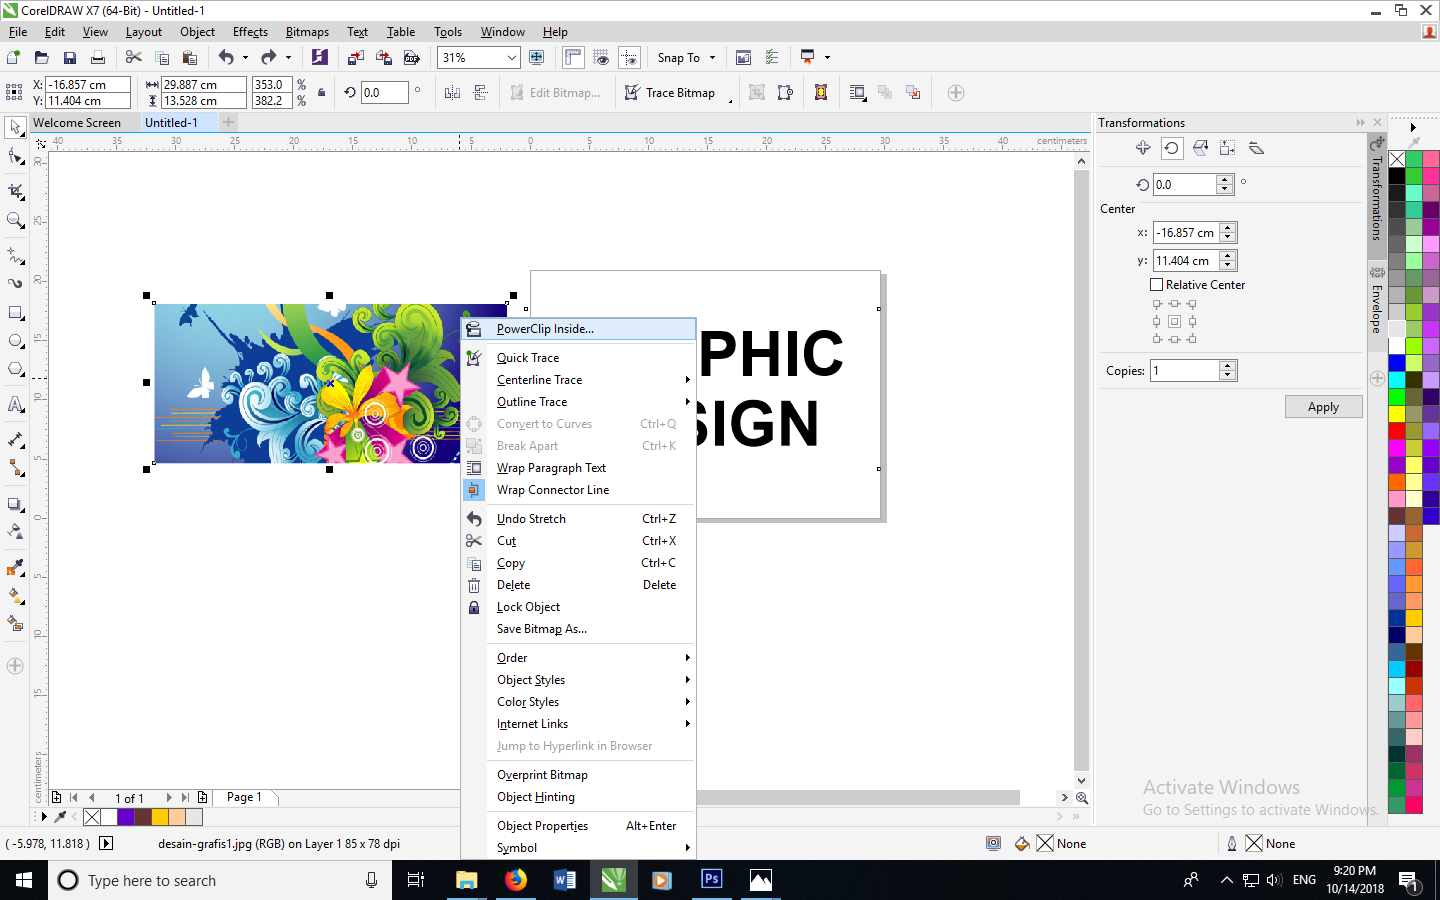This screenshot has height=900, width=1440.
Task: Select the Crop tool in the toolbox
Action: [15, 190]
